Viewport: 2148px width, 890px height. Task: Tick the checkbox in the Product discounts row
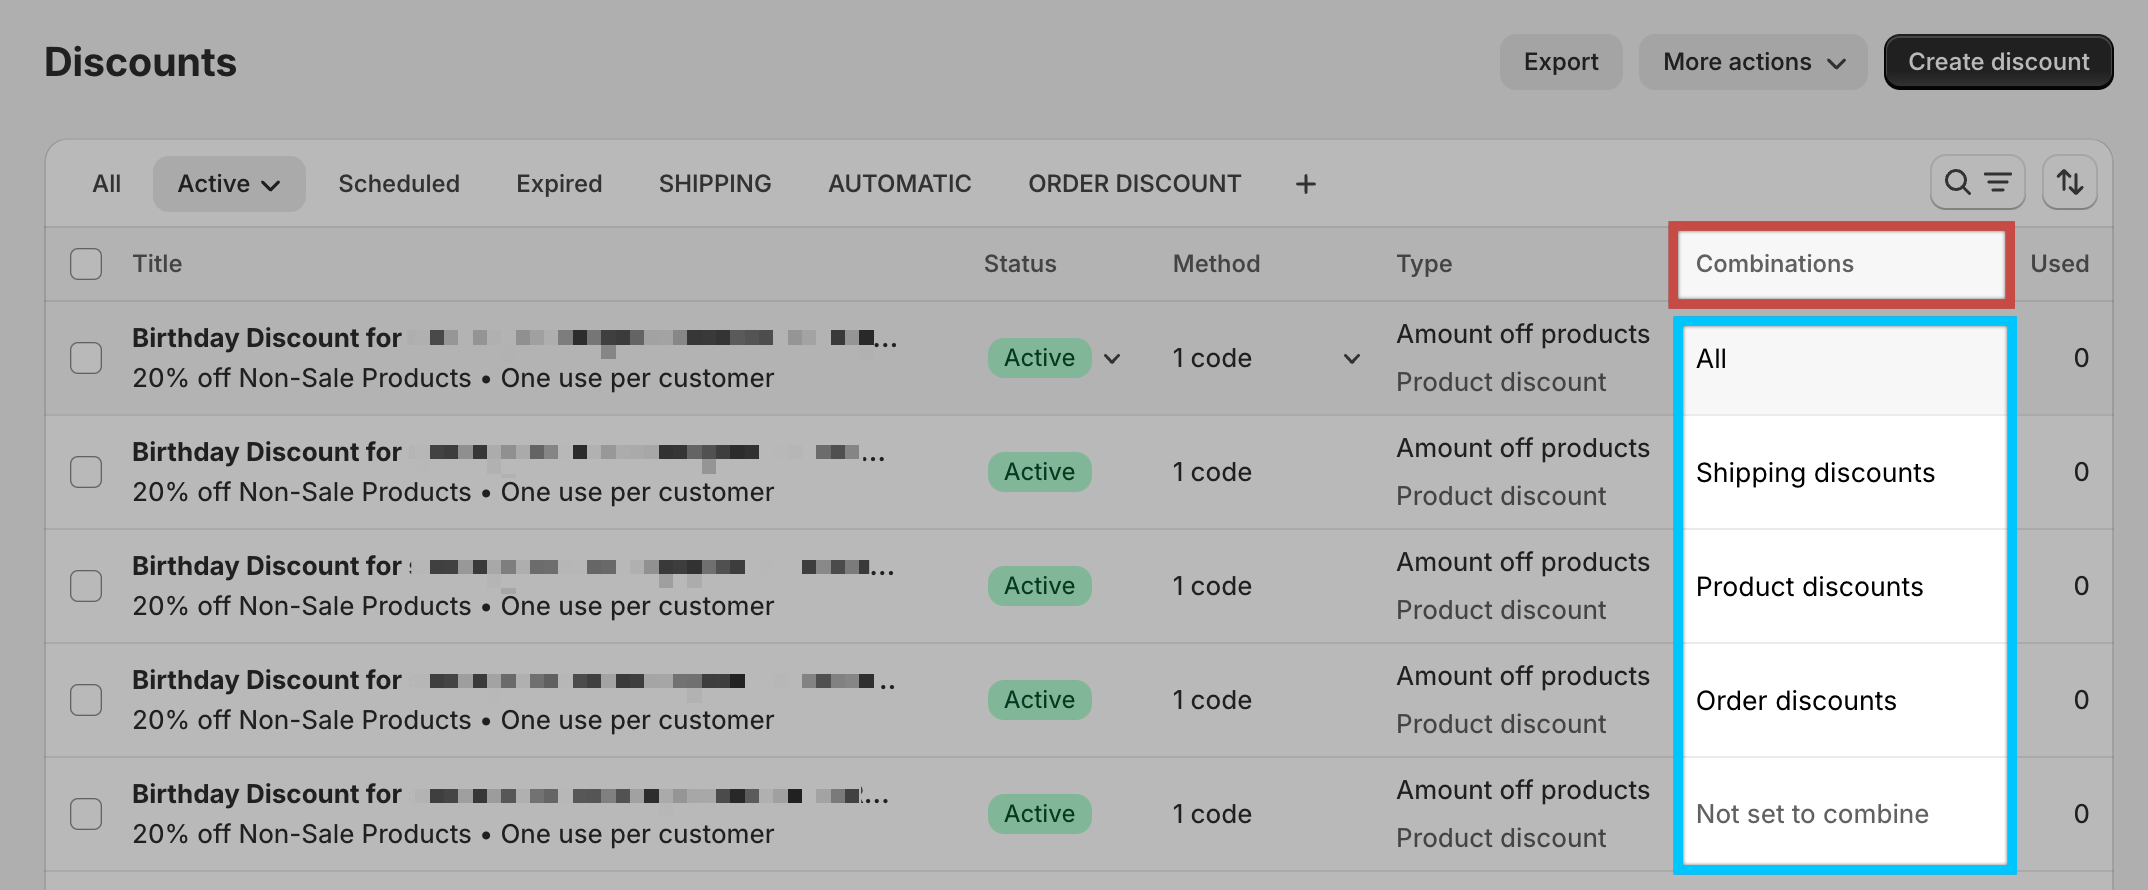[86, 586]
